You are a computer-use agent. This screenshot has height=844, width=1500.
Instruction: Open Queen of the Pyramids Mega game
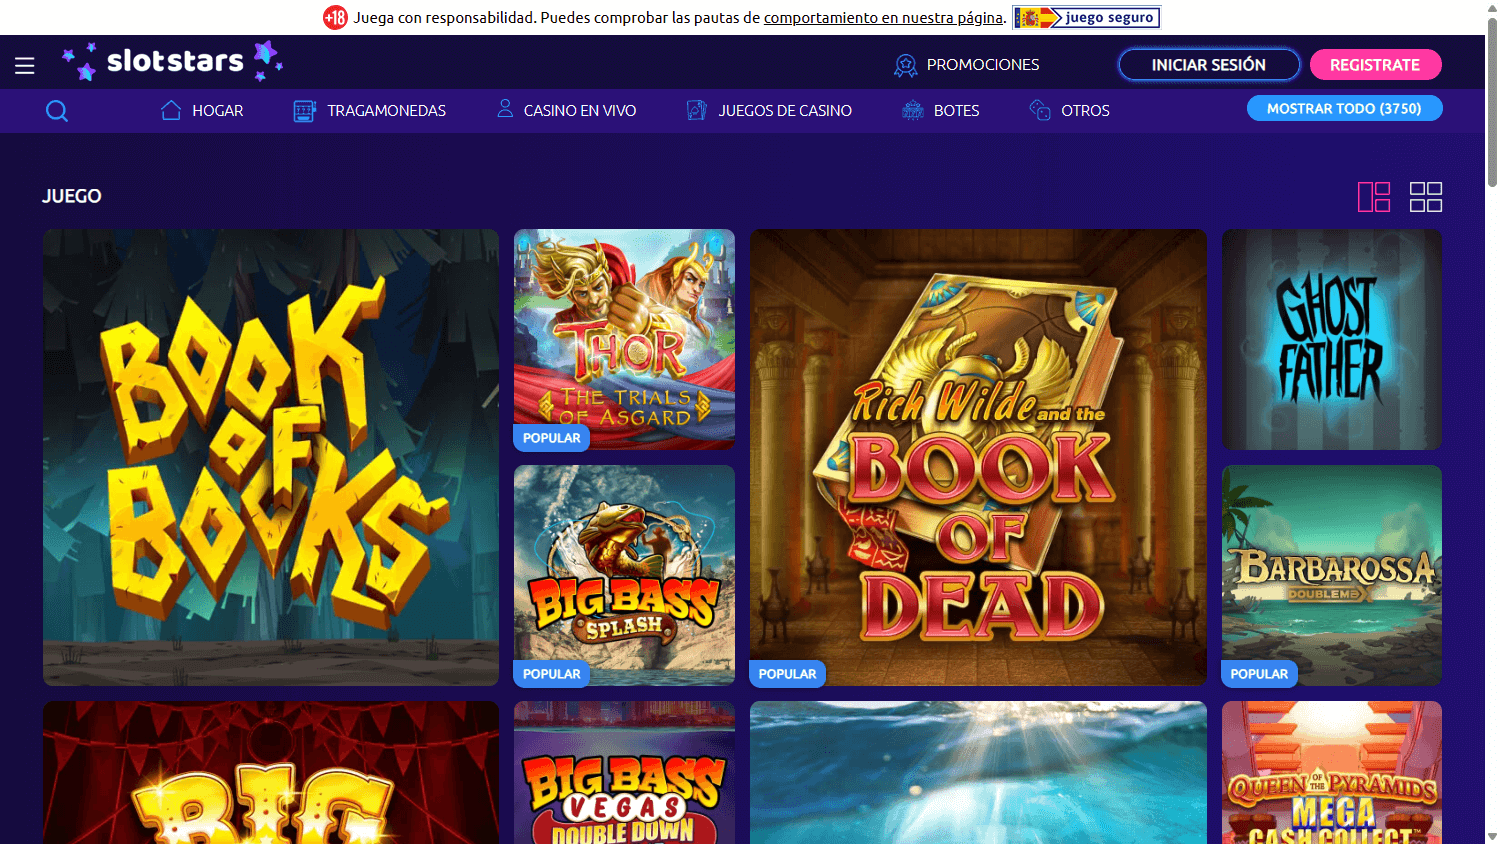(1332, 772)
